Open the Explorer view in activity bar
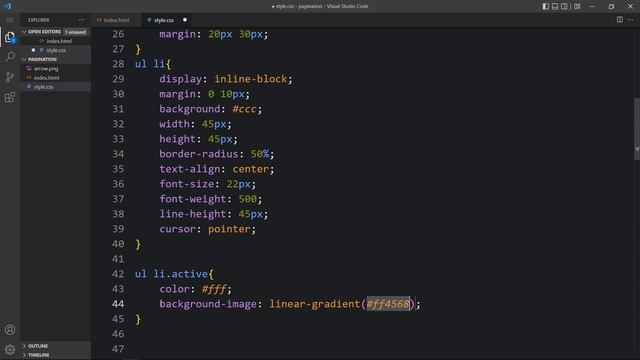Screen dimensions: 640x360 pyautogui.click(x=10, y=37)
